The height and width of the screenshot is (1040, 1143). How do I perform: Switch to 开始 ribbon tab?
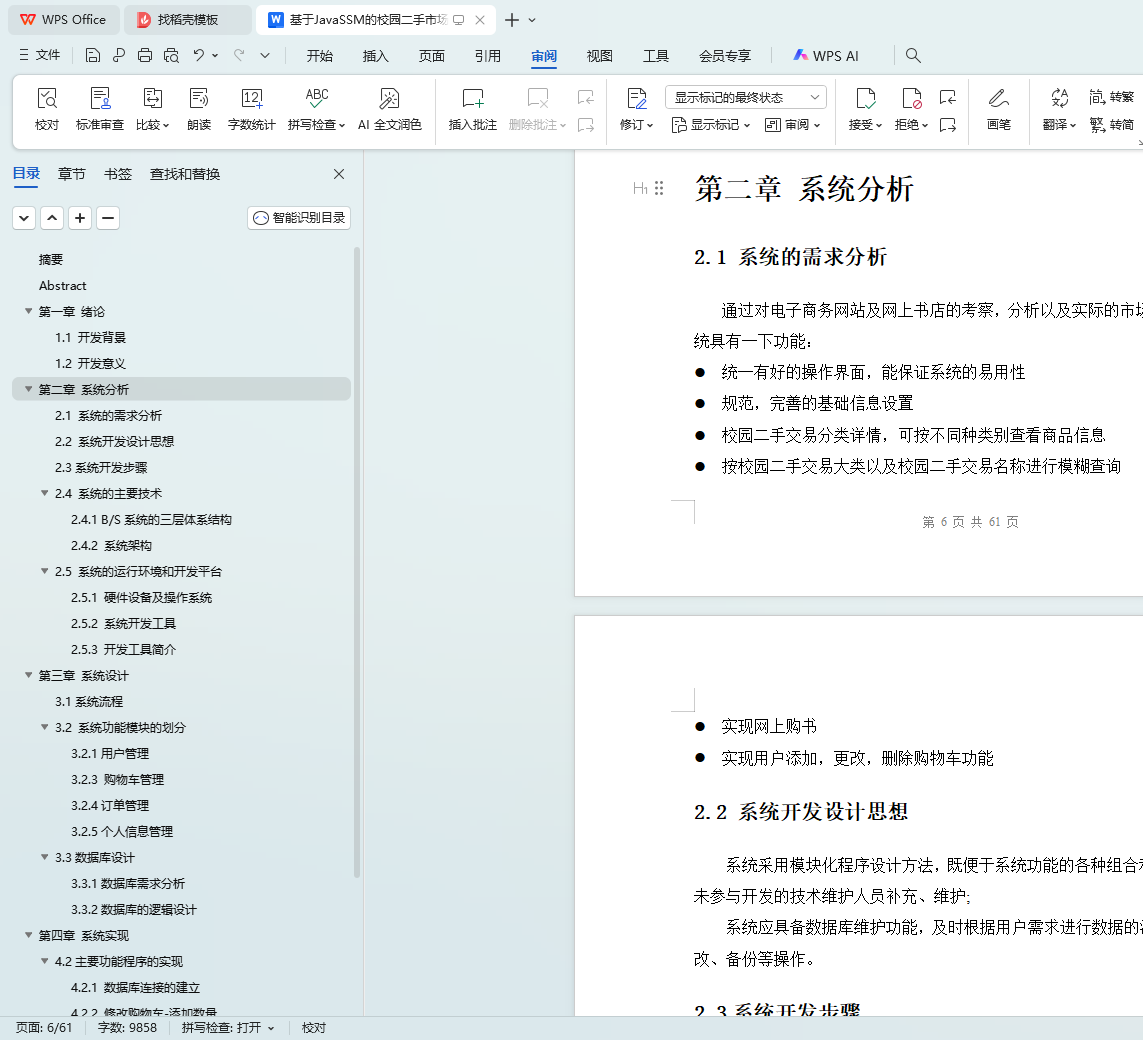(319, 55)
